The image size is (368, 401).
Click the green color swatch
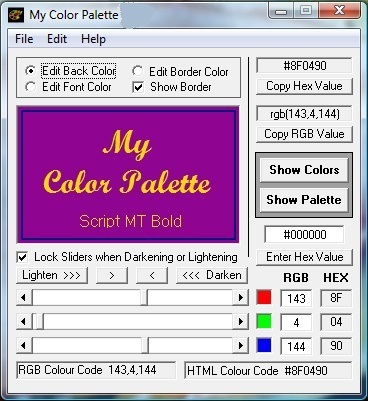pyautogui.click(x=264, y=321)
